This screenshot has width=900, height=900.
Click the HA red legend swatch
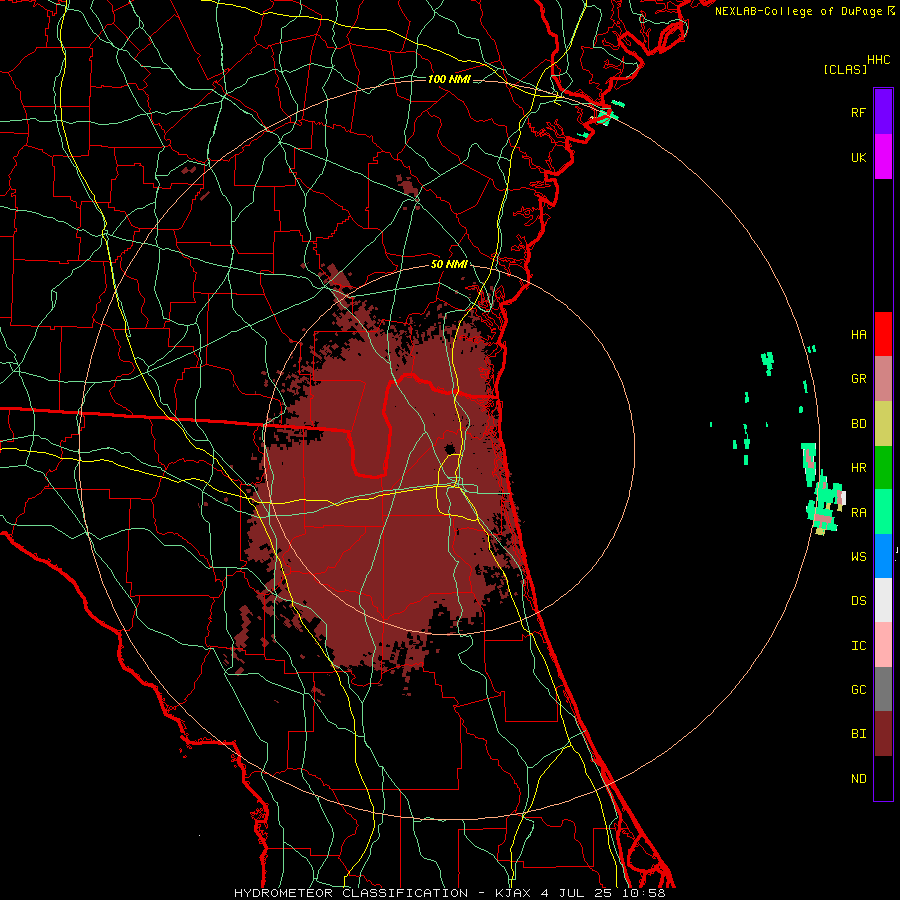[883, 334]
